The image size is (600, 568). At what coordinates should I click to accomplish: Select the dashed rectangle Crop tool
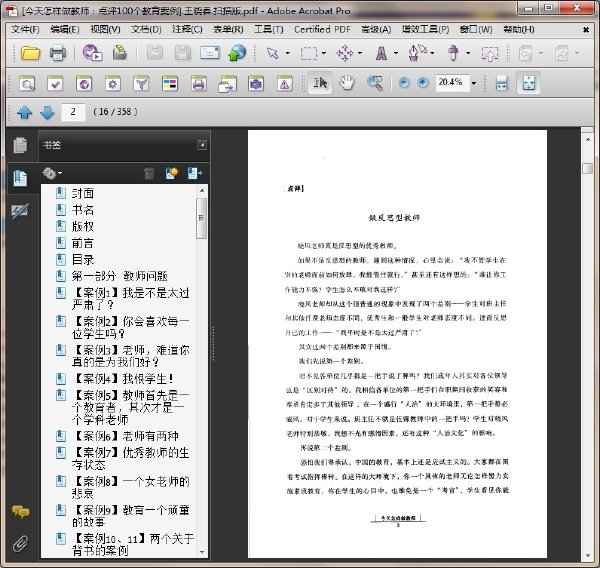(x=309, y=53)
